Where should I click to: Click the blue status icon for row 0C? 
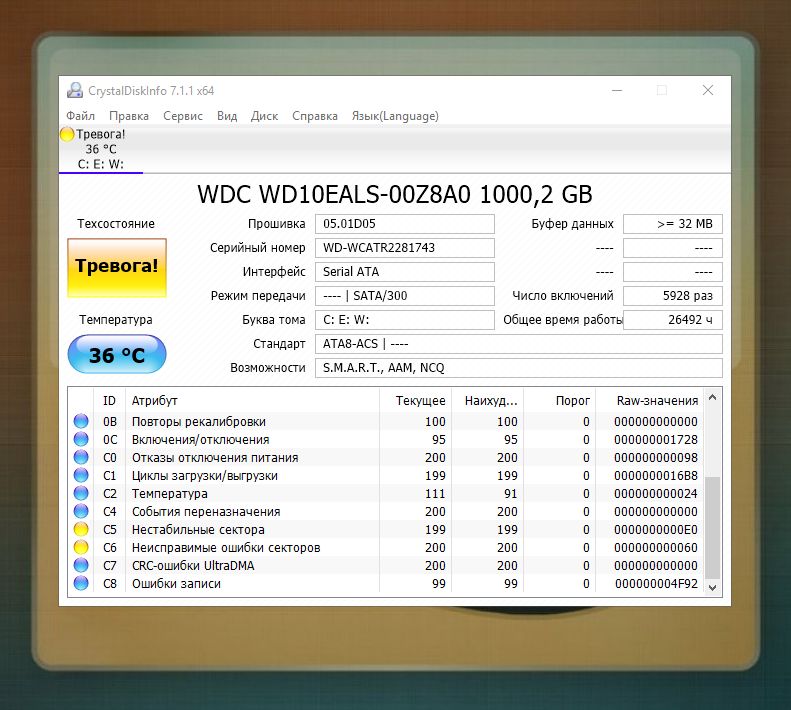pyautogui.click(x=81, y=440)
